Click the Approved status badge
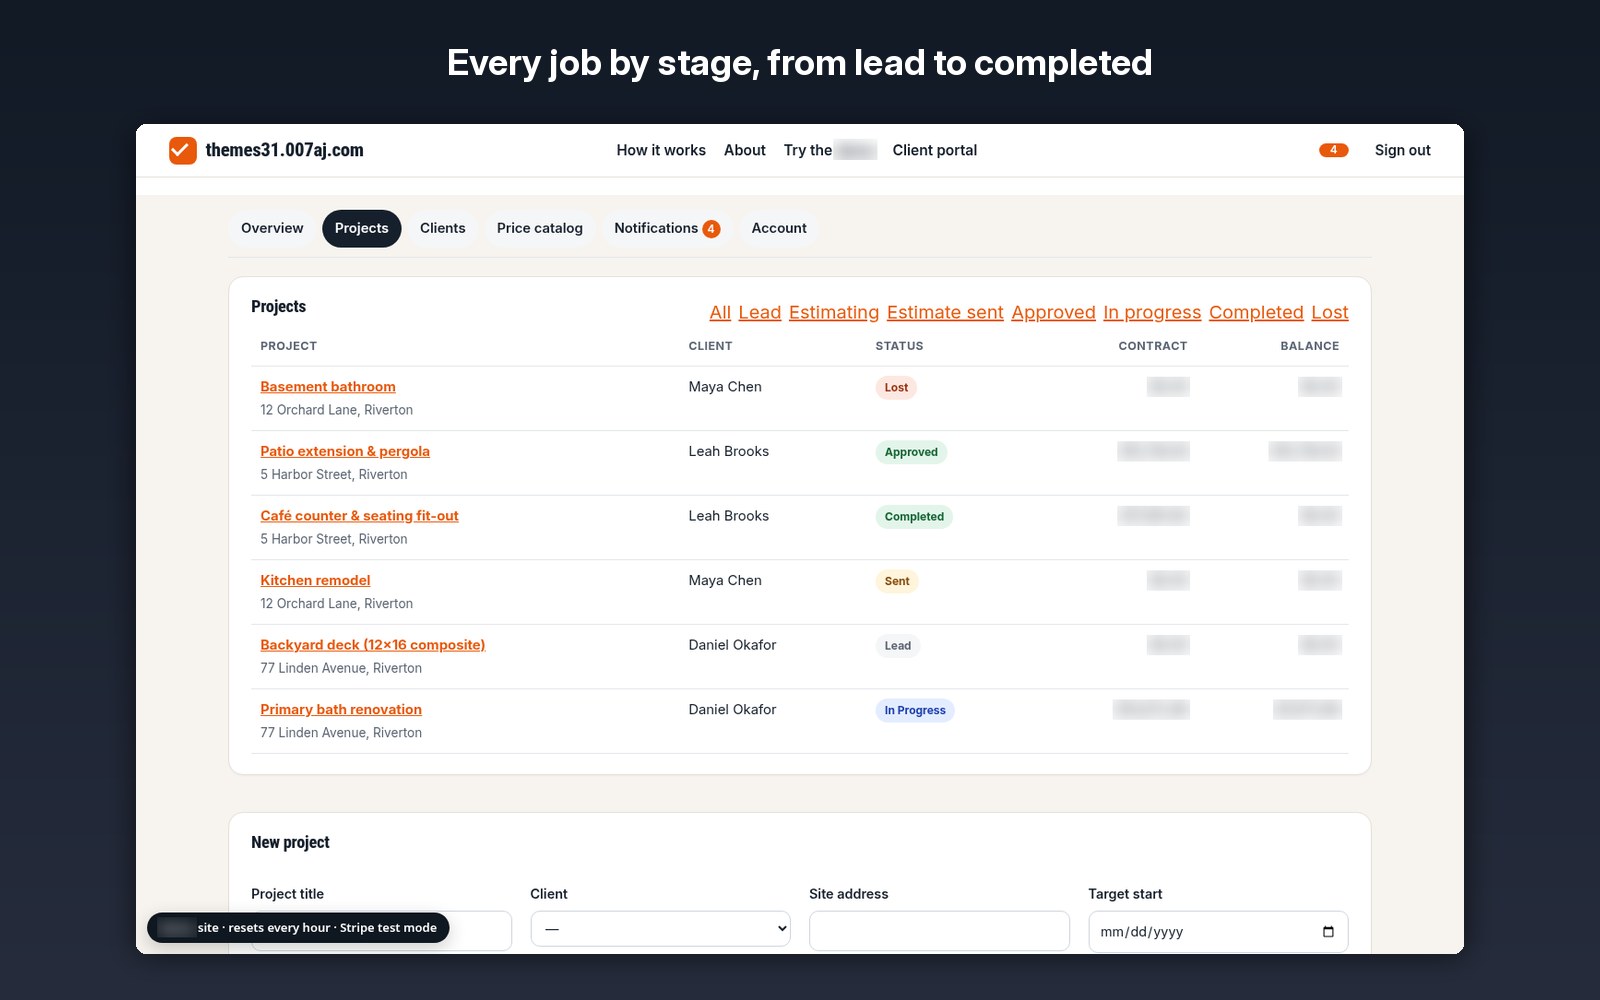This screenshot has height=1000, width=1600. click(x=911, y=452)
